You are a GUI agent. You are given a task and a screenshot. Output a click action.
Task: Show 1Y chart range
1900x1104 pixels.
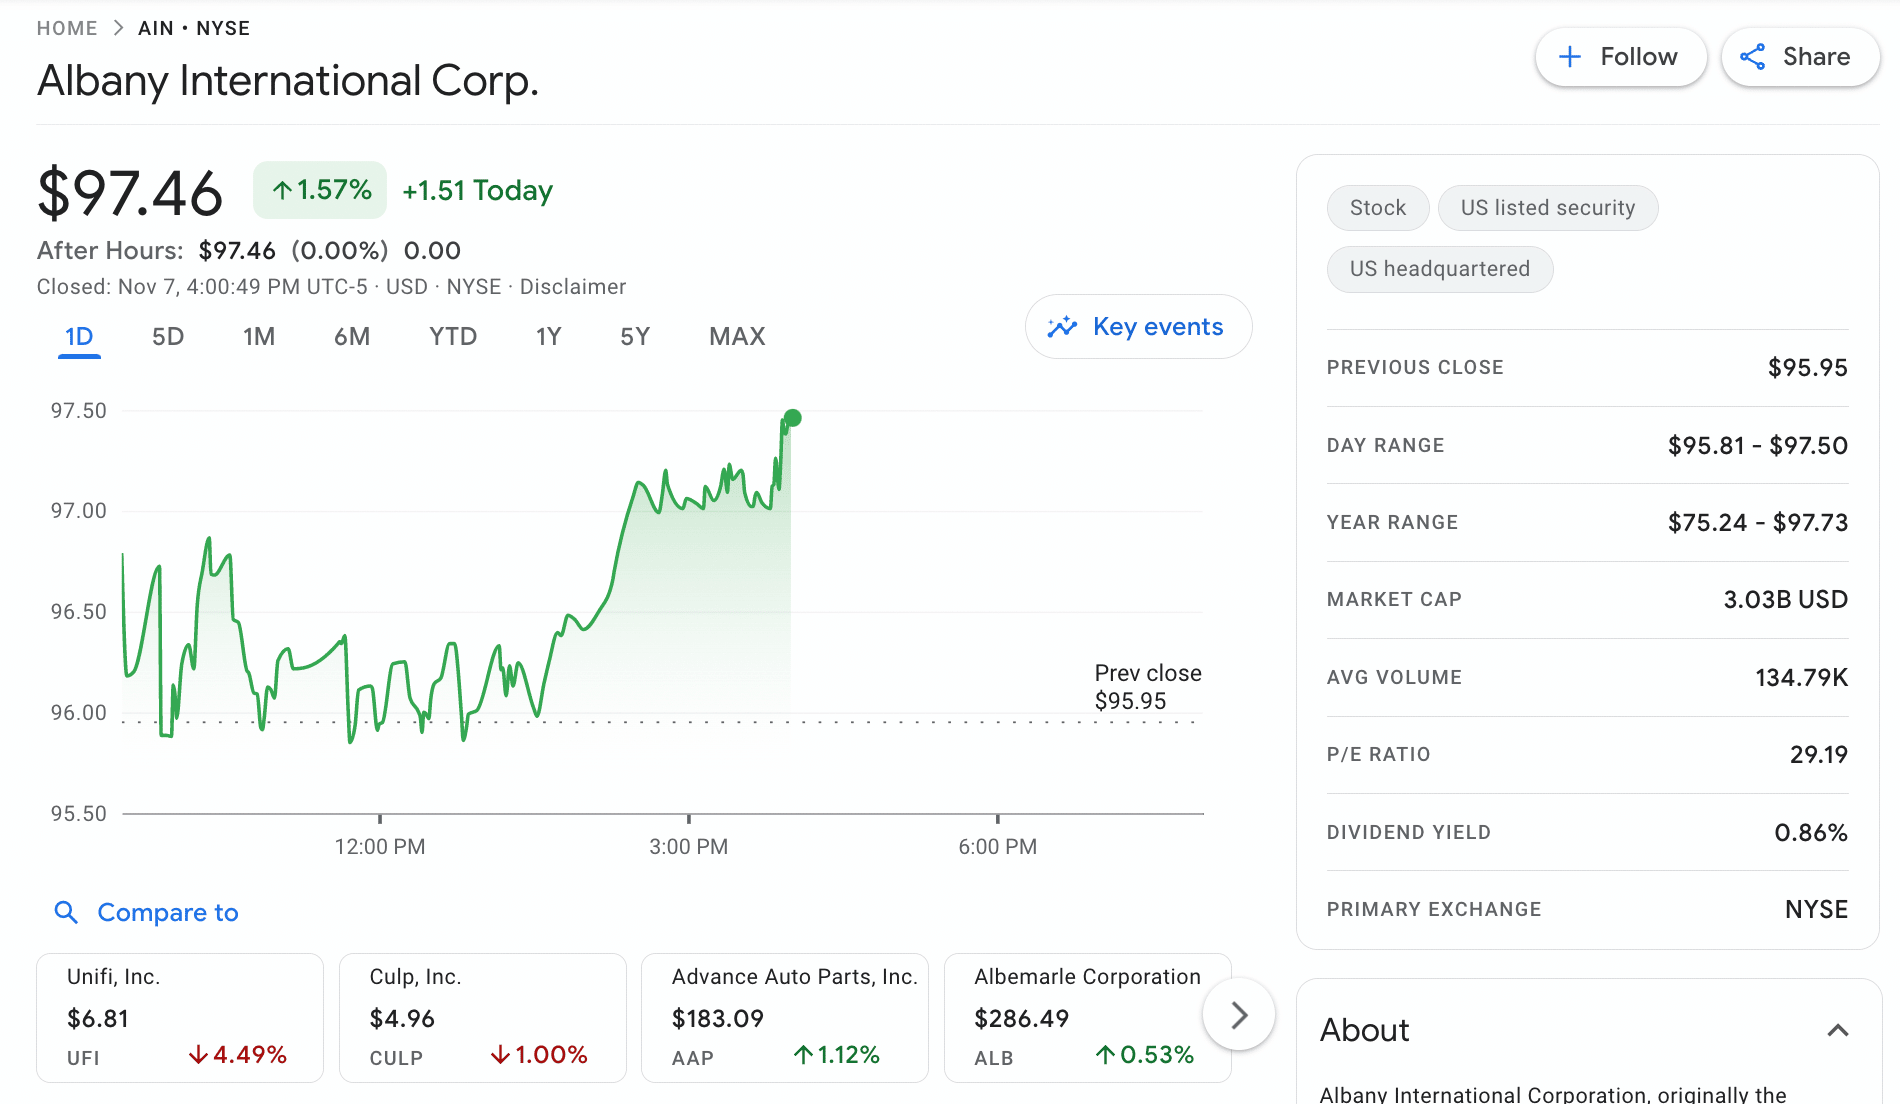[548, 337]
